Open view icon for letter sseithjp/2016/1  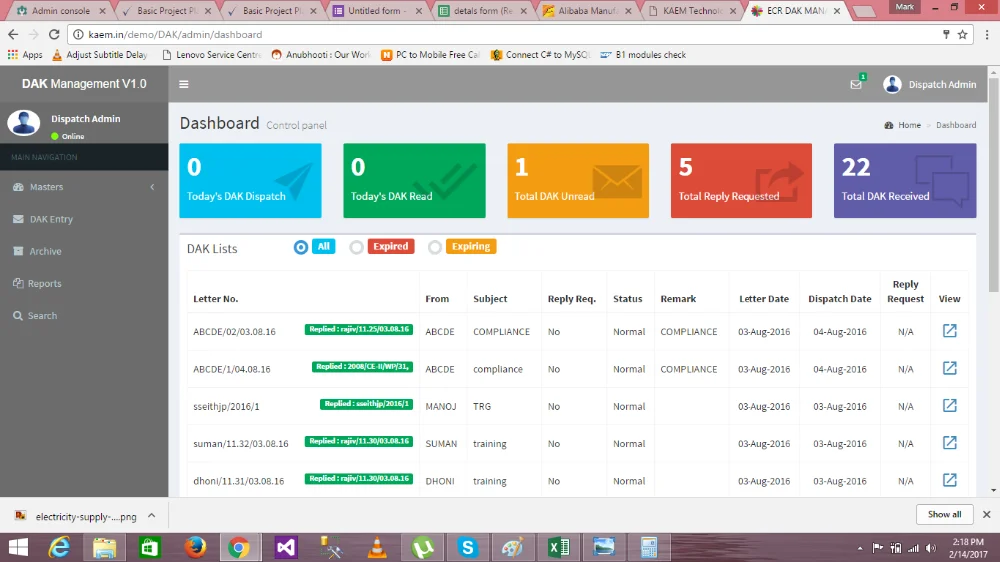click(x=949, y=406)
